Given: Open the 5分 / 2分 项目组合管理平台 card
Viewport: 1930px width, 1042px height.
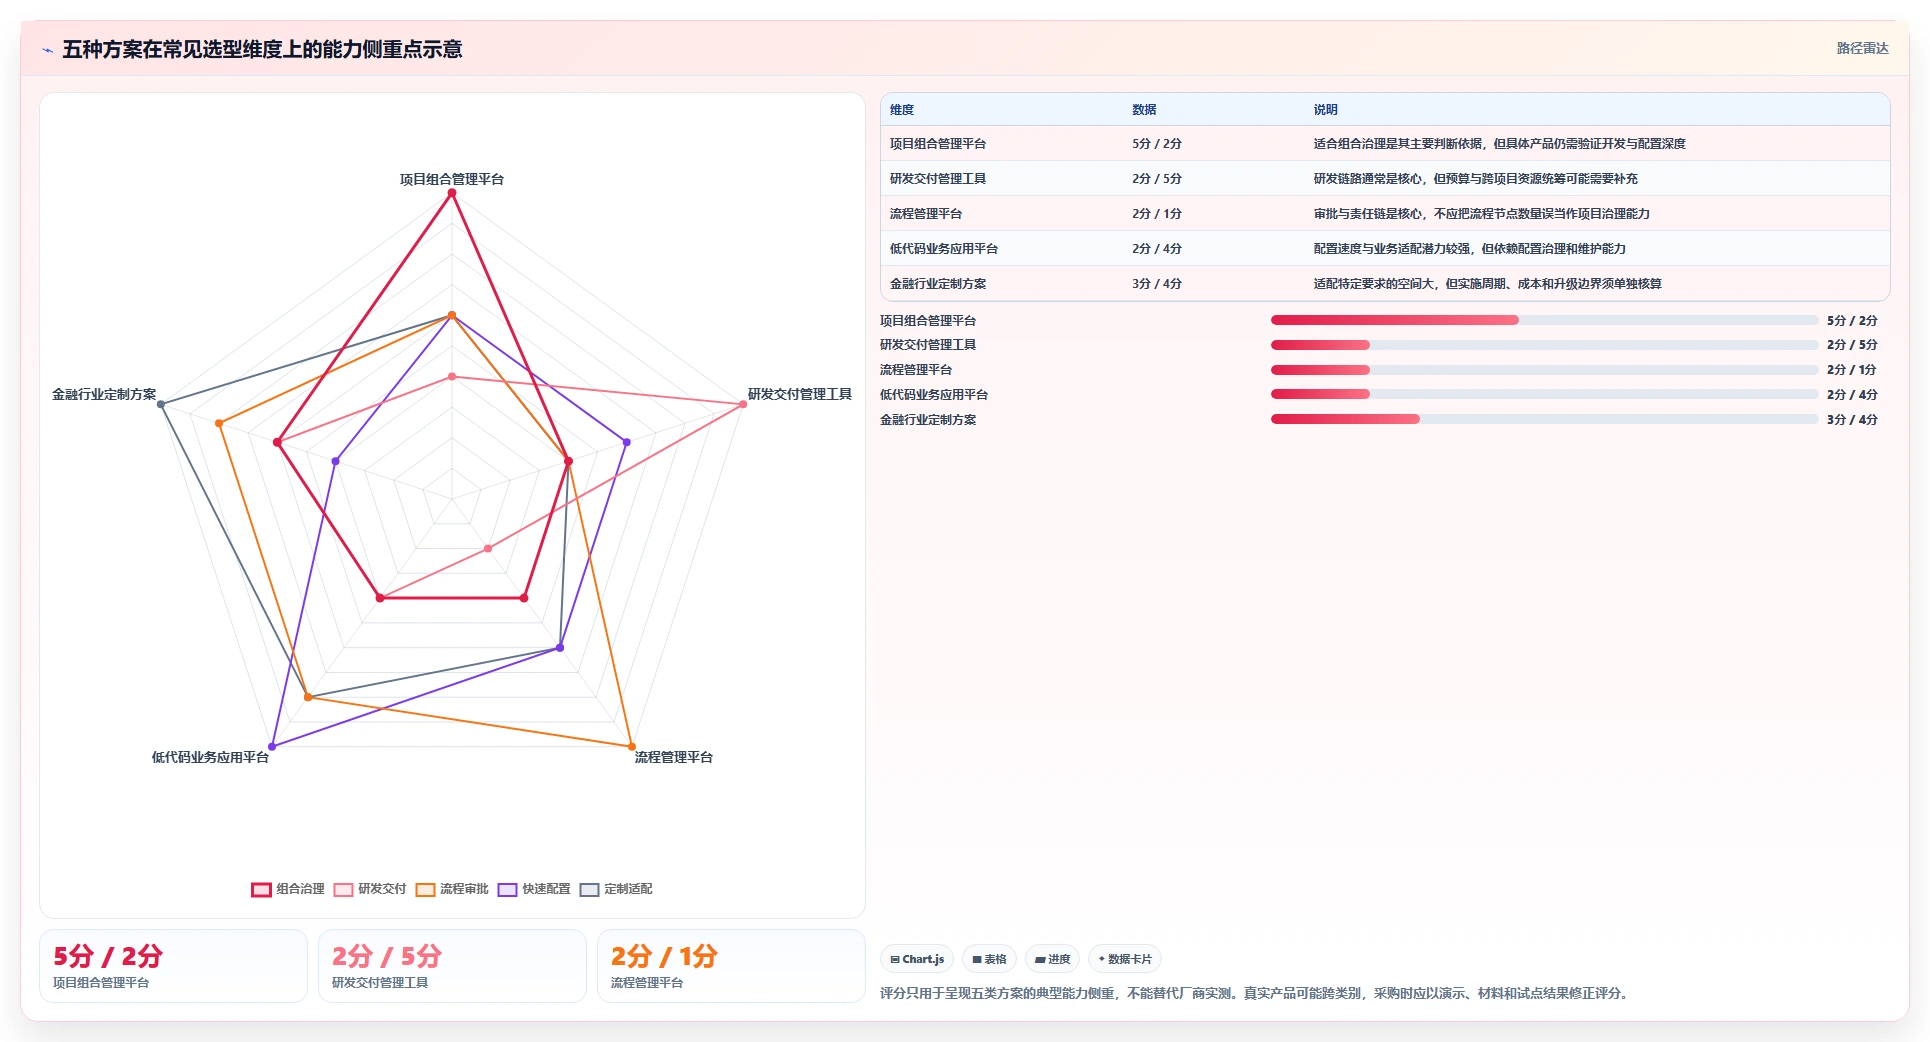Looking at the screenshot, I should (x=173, y=966).
